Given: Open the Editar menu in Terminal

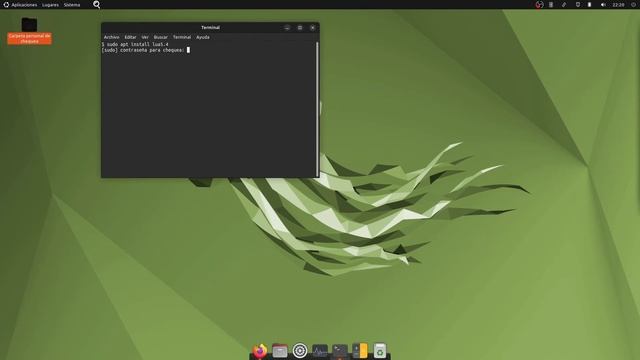Looking at the screenshot, I should coord(130,37).
